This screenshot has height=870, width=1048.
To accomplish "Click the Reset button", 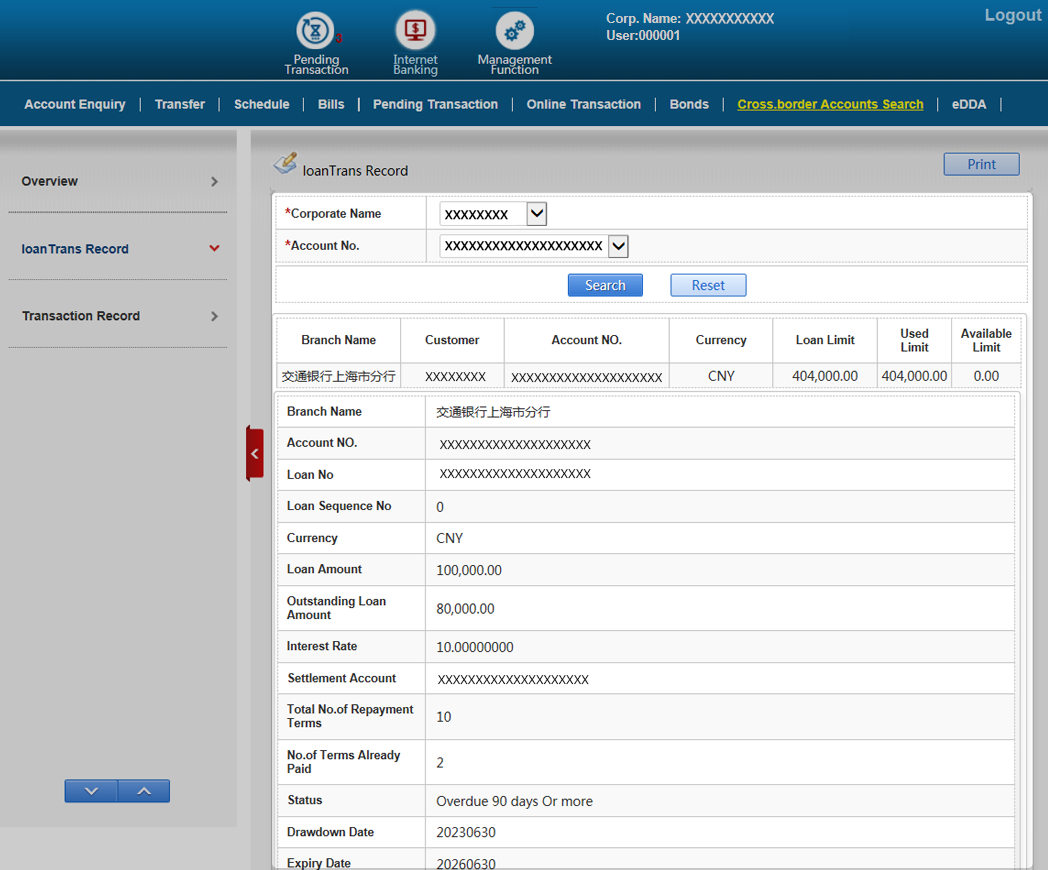I will click(708, 285).
